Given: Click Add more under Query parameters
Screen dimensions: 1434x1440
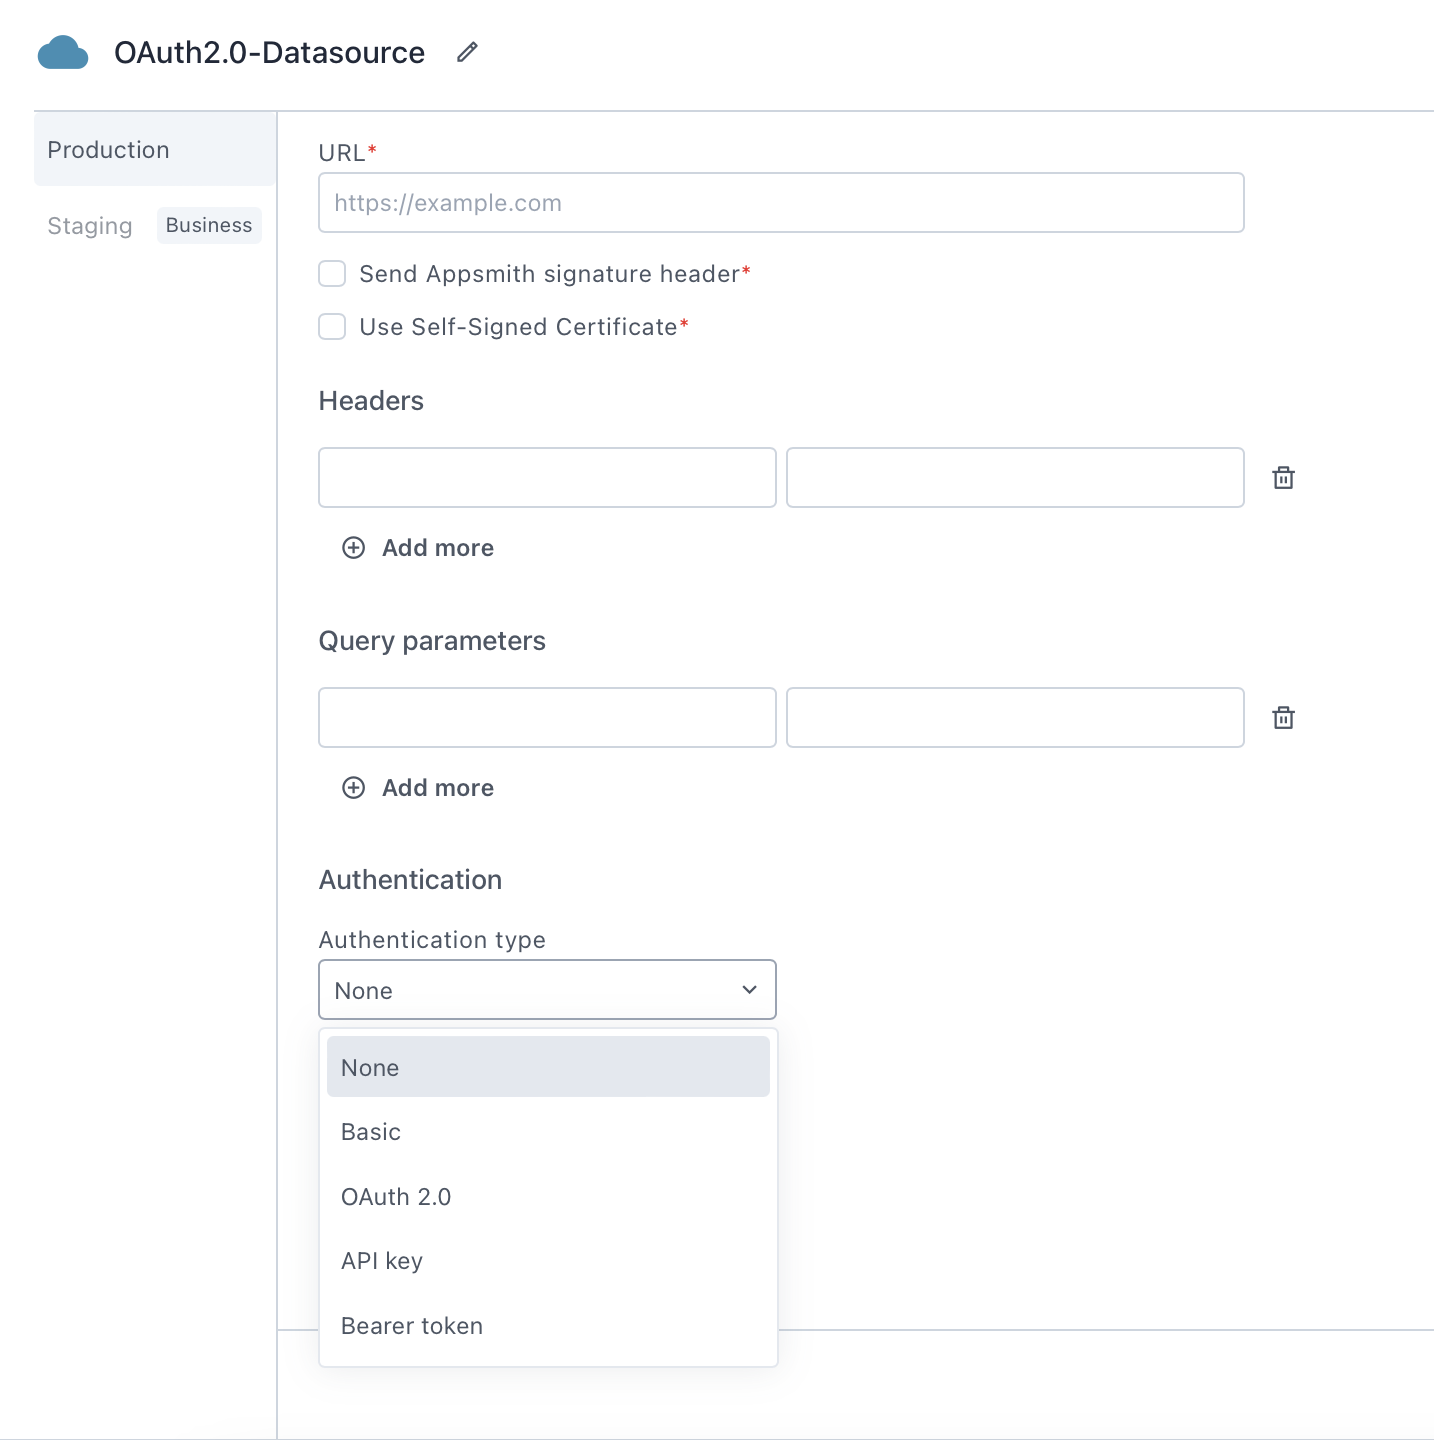Looking at the screenshot, I should (437, 788).
